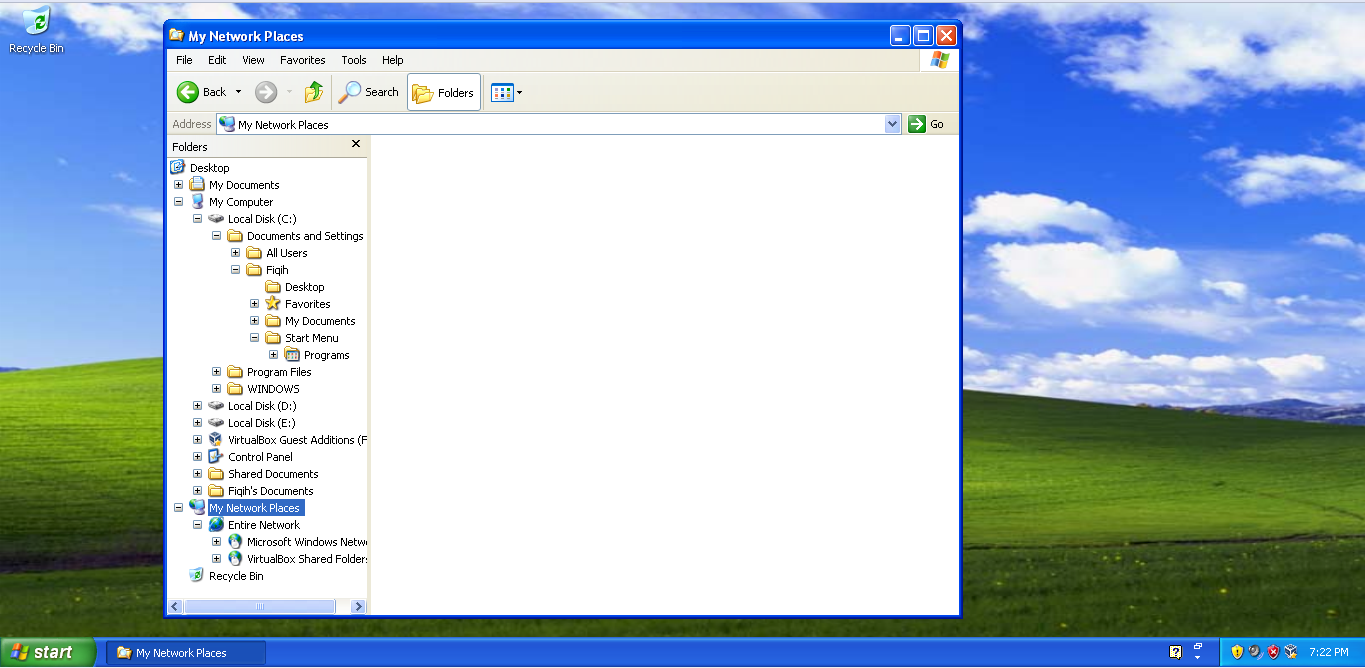Image resolution: width=1365 pixels, height=668 pixels.
Task: Select Local Disk (E:) drive icon
Action: point(216,423)
